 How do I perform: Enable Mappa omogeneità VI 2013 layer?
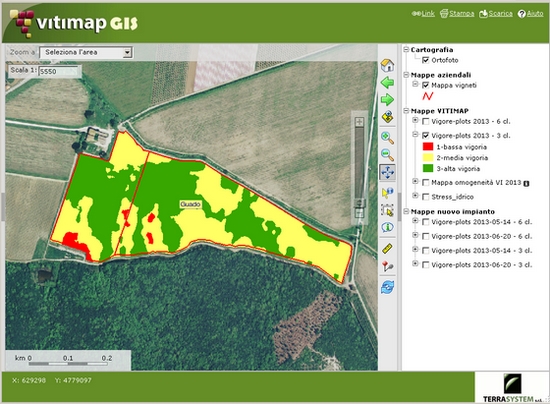point(425,182)
